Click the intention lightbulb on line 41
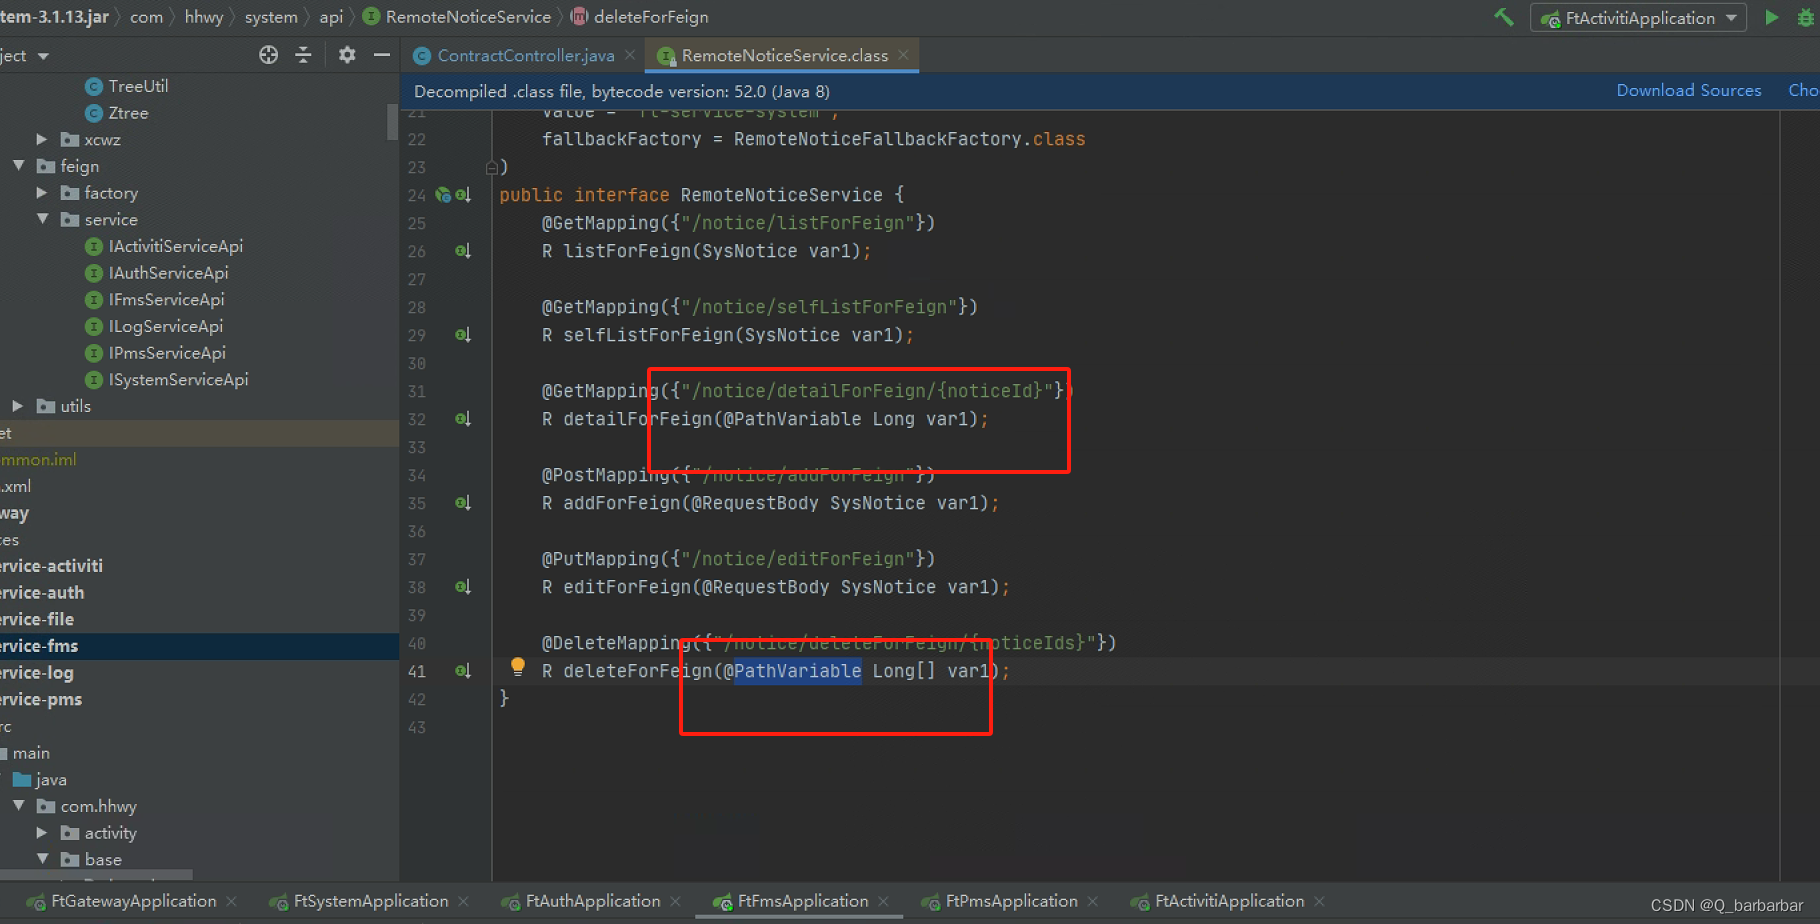This screenshot has height=924, width=1820. pos(518,666)
